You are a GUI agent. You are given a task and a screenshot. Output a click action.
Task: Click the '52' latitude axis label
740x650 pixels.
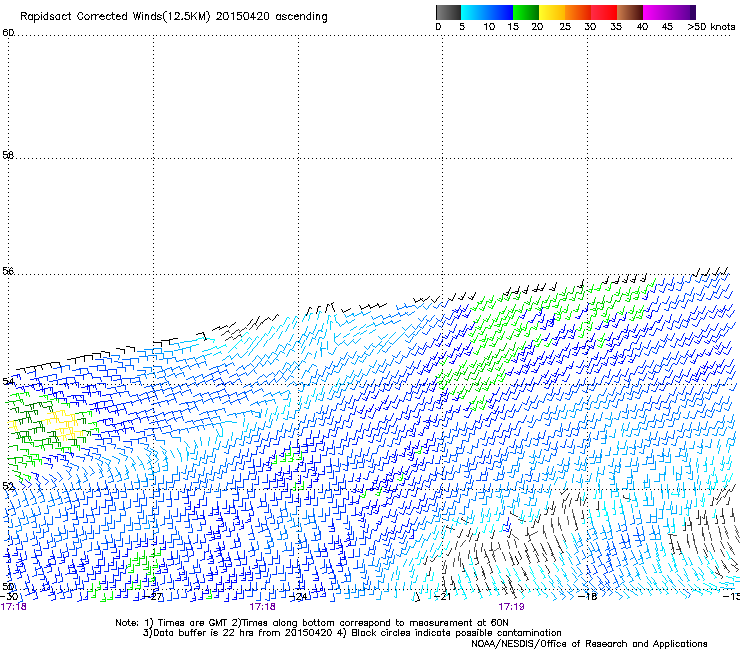pos(8,486)
